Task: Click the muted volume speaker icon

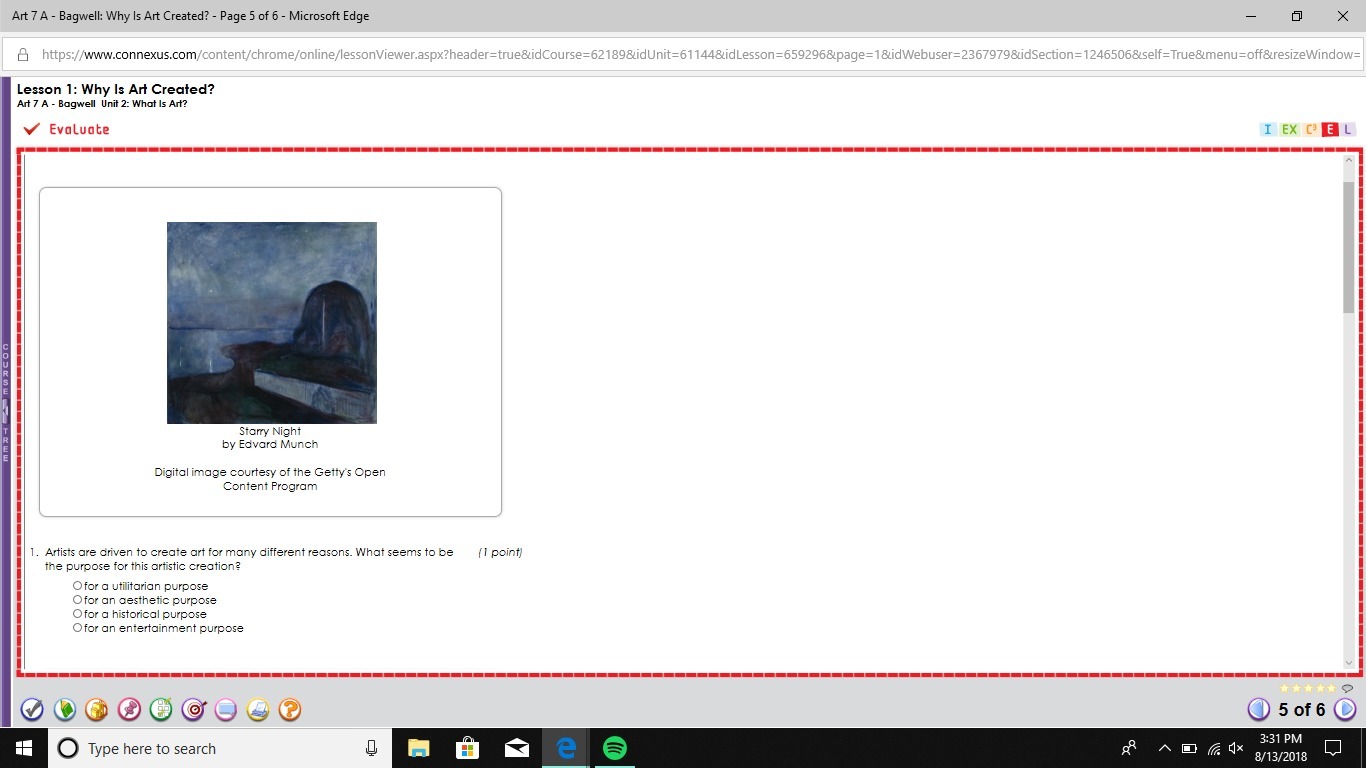Action: click(x=1237, y=748)
